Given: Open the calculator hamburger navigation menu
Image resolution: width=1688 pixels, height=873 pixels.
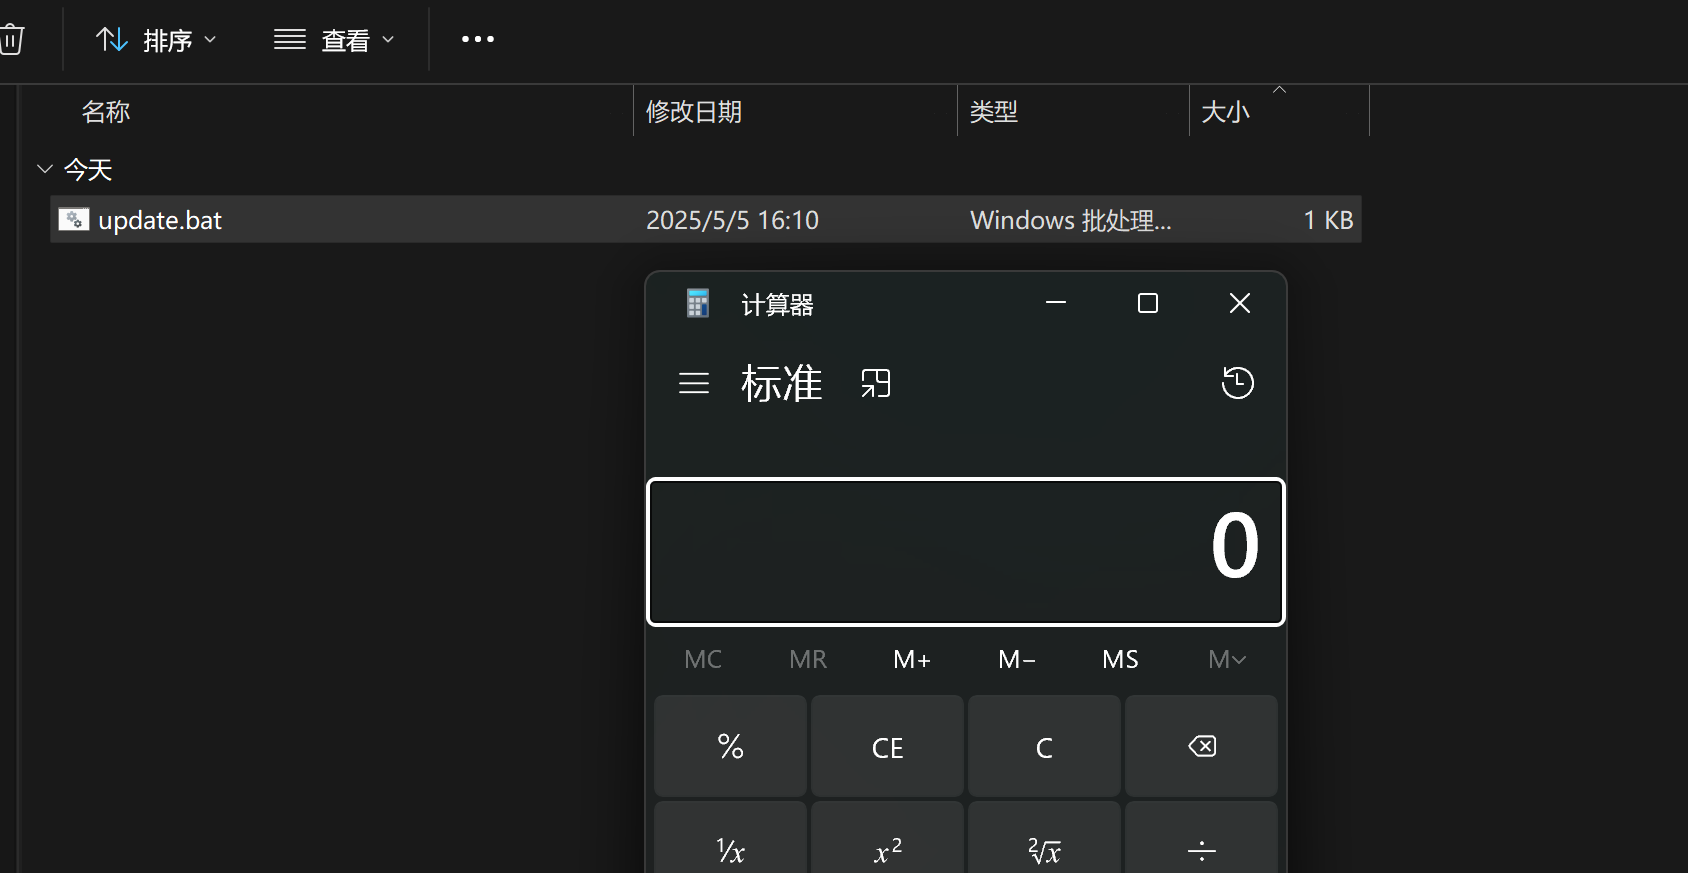Looking at the screenshot, I should 694,383.
